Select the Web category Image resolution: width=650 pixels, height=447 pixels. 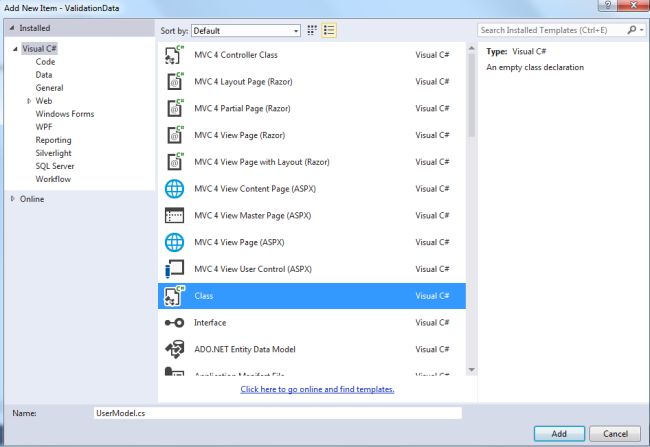(44, 101)
